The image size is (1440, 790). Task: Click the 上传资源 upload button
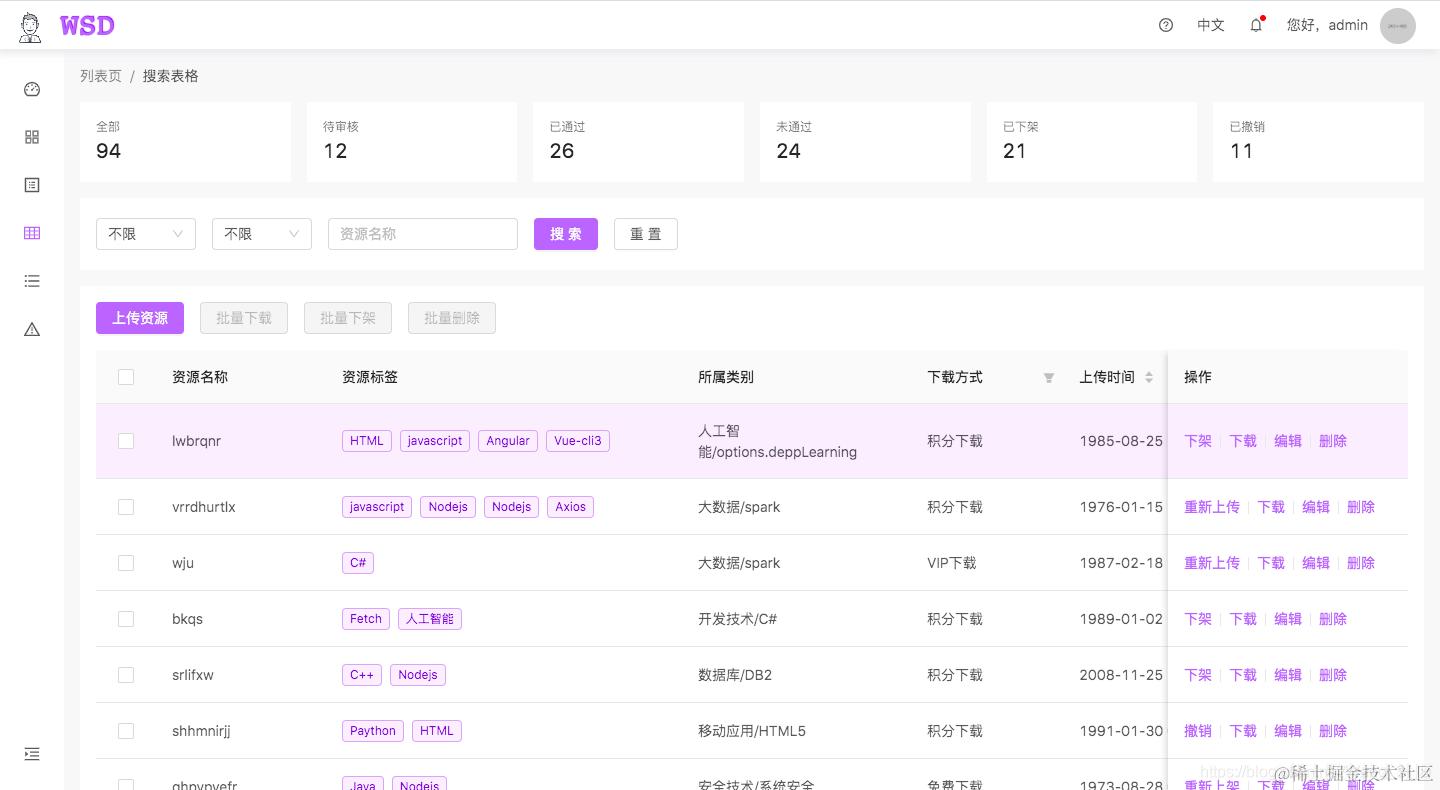click(139, 317)
